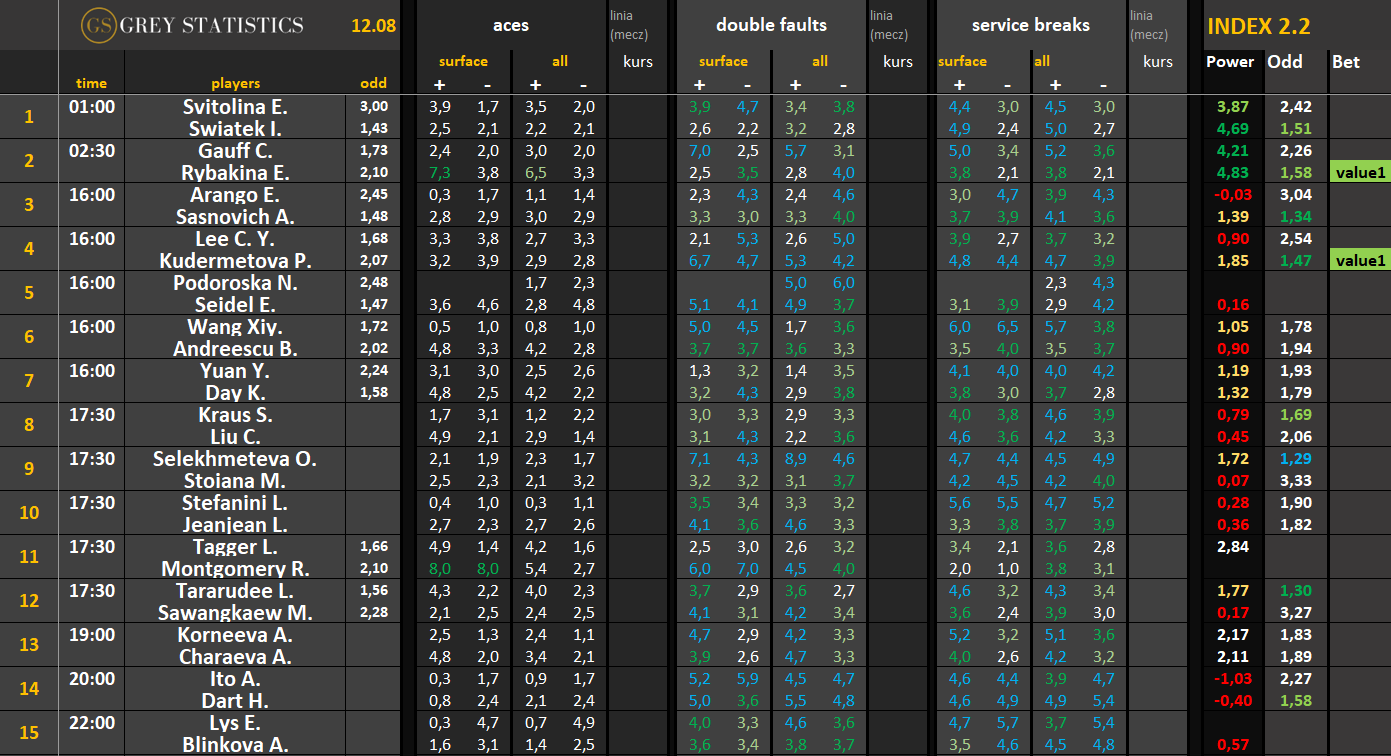Select player Kudermetova P.
1391x756 pixels.
tap(236, 260)
